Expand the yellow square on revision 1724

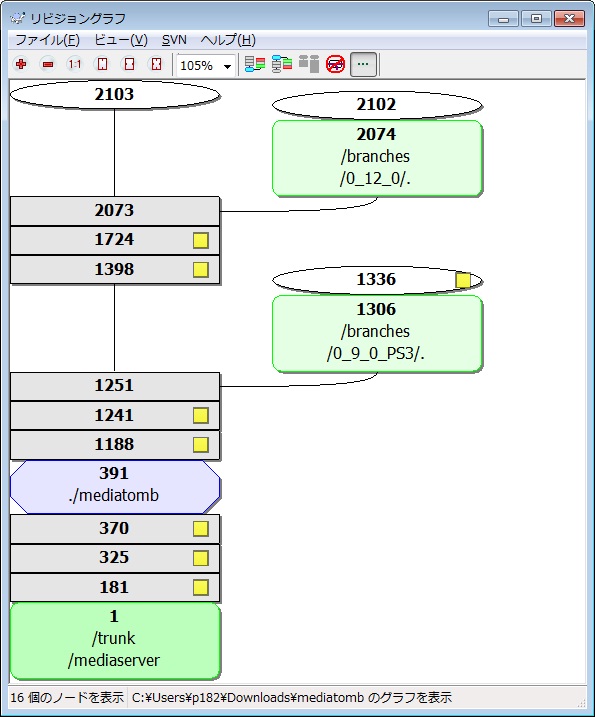click(201, 240)
